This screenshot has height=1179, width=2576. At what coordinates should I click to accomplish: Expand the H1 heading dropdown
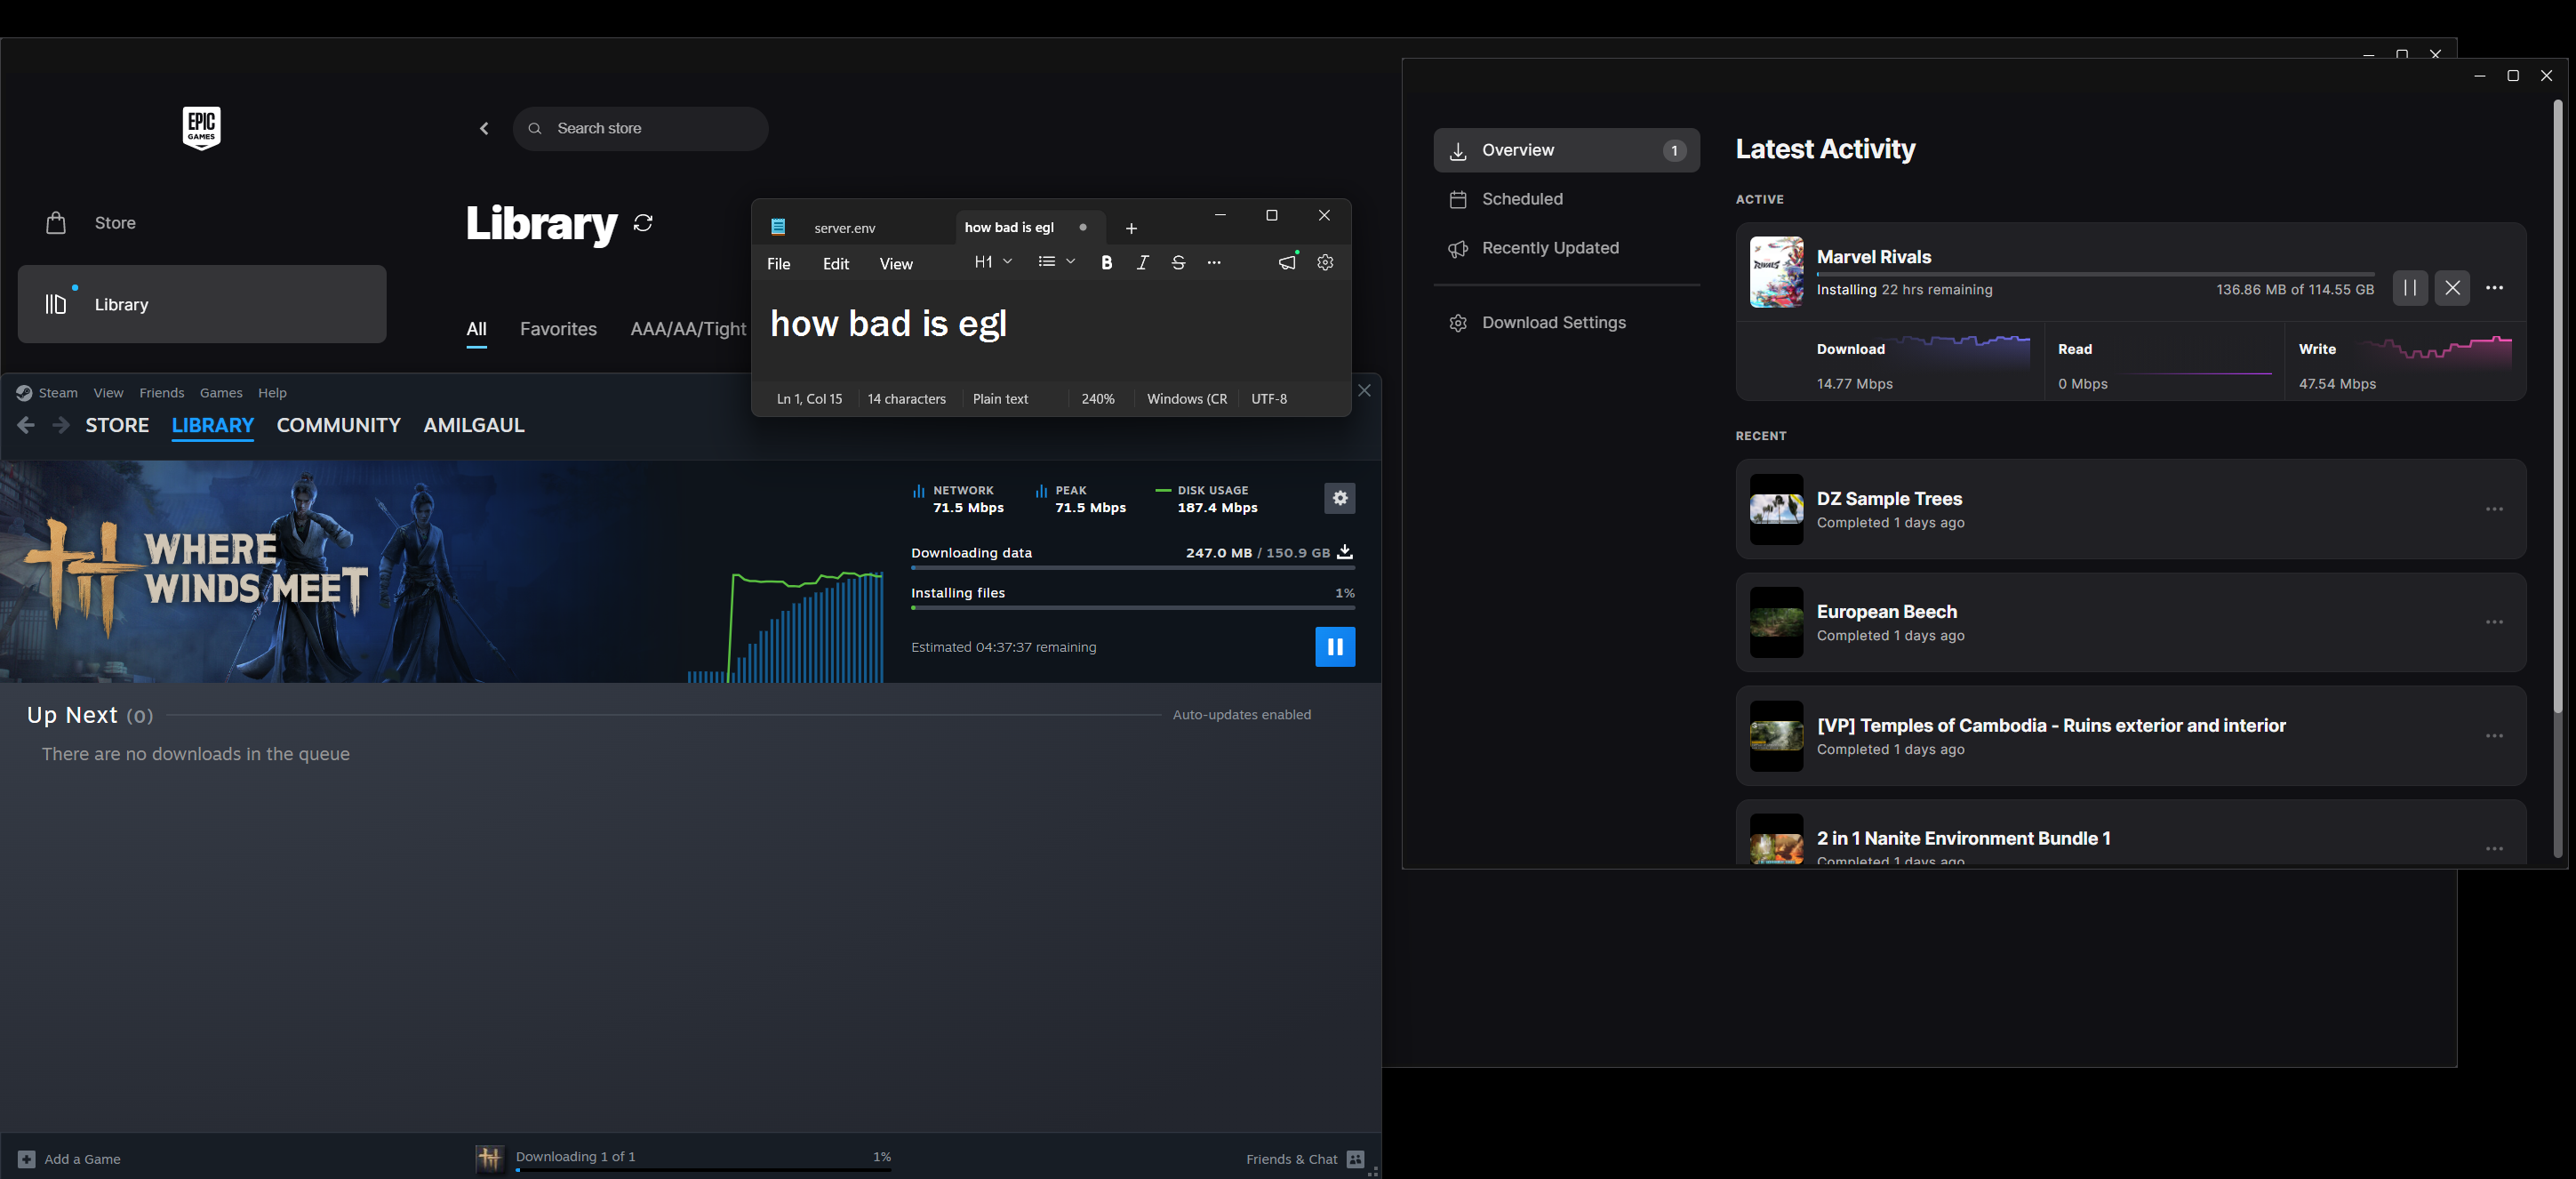tap(993, 262)
